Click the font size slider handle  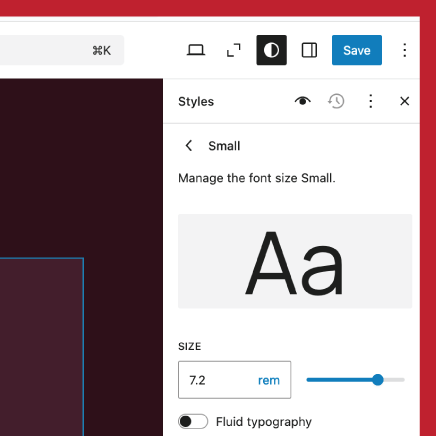pos(378,380)
